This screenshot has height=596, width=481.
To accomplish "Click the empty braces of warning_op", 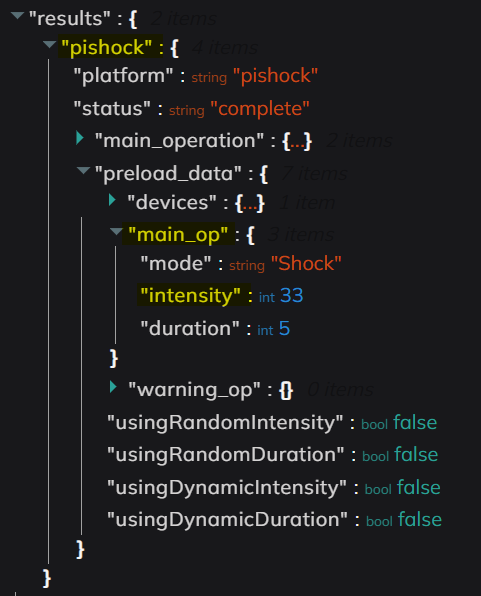I will [286, 390].
